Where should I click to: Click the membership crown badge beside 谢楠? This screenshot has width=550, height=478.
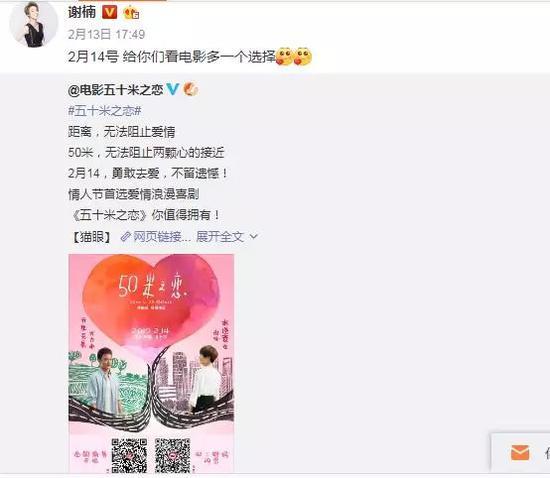[x=131, y=13]
